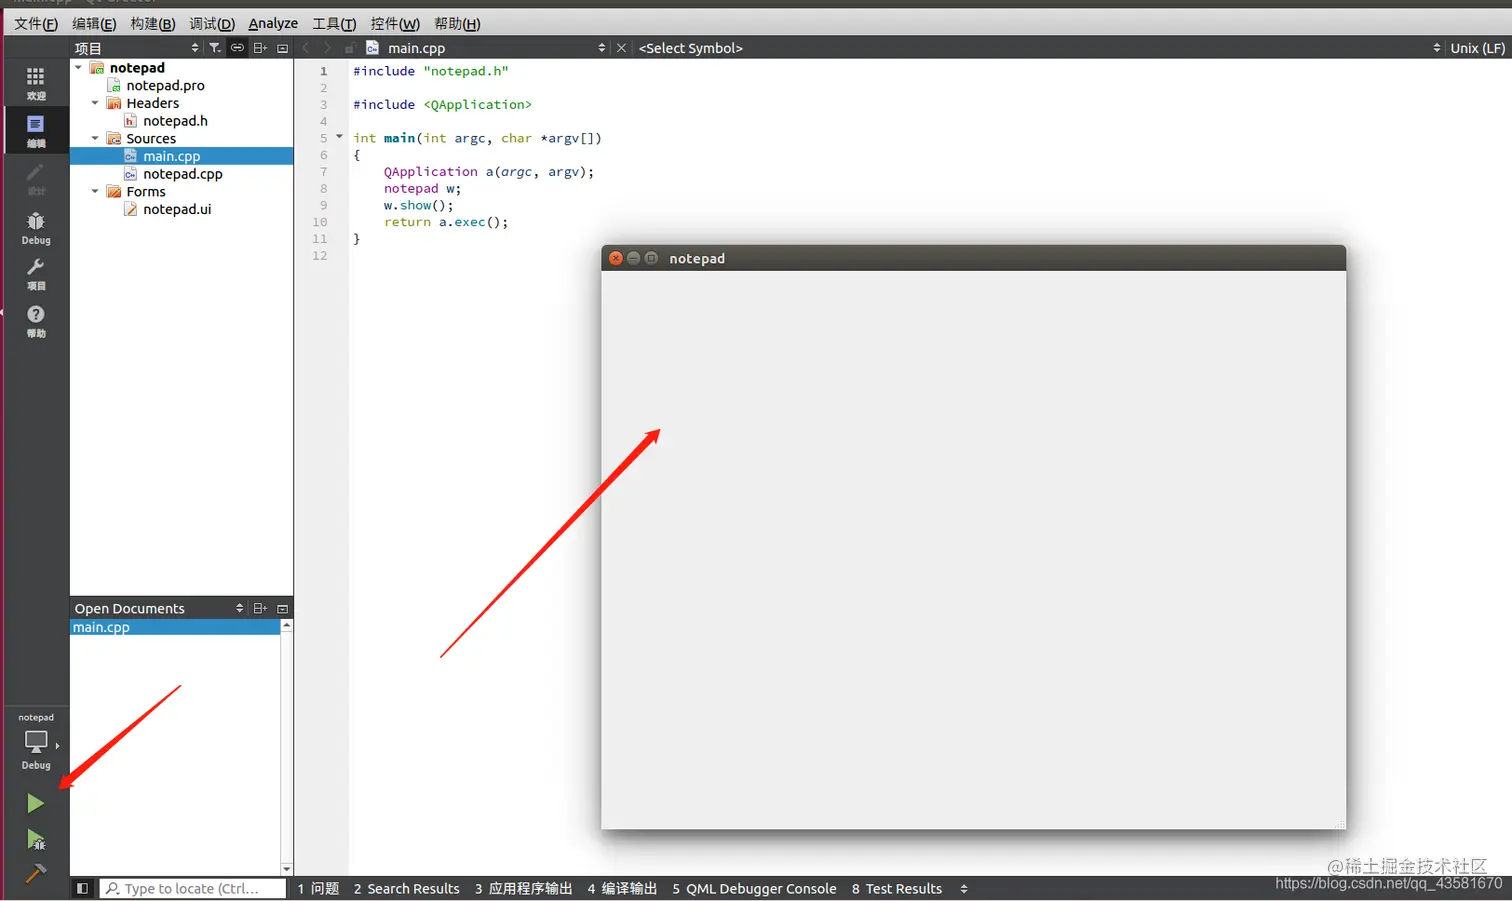Click the Open Documents scrollbar up arrow
Image resolution: width=1512 pixels, height=901 pixels.
287,625
